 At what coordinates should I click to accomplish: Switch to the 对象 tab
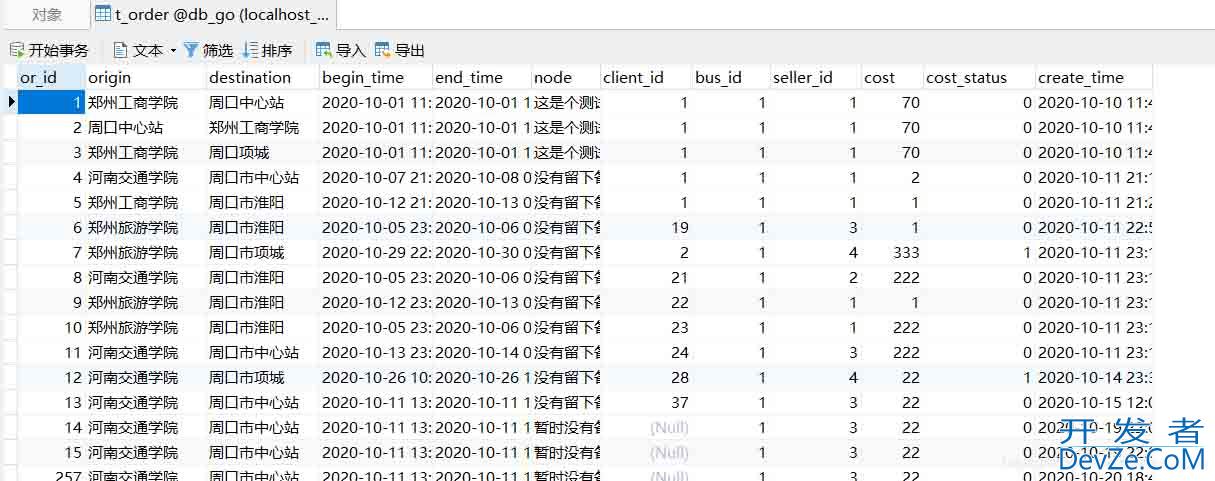(x=46, y=15)
